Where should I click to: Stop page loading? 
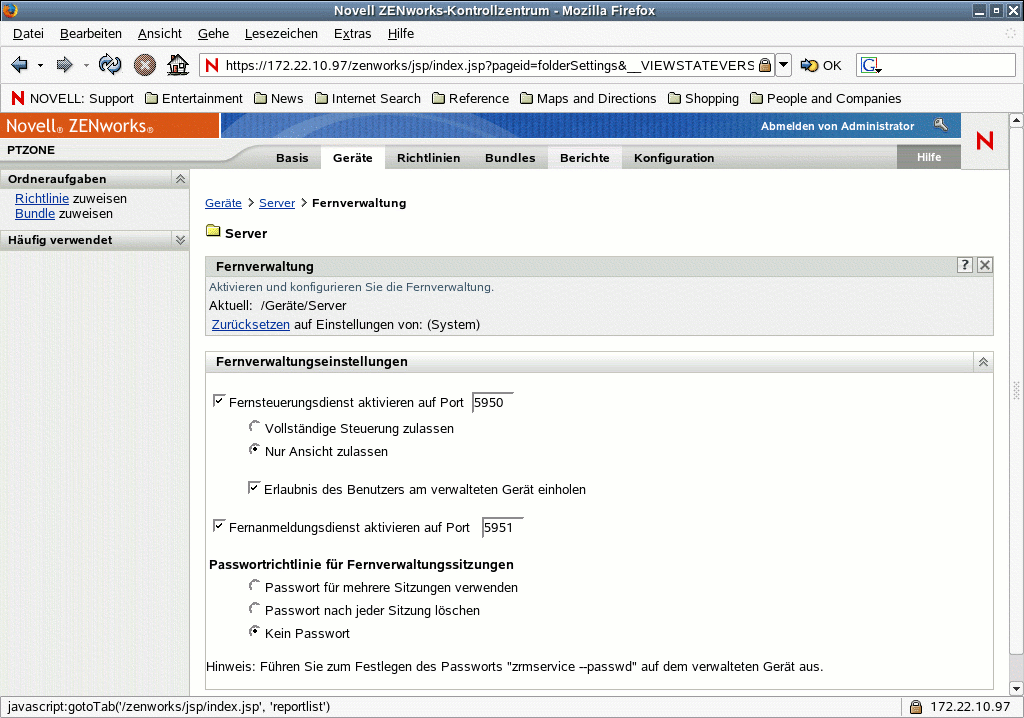point(144,65)
